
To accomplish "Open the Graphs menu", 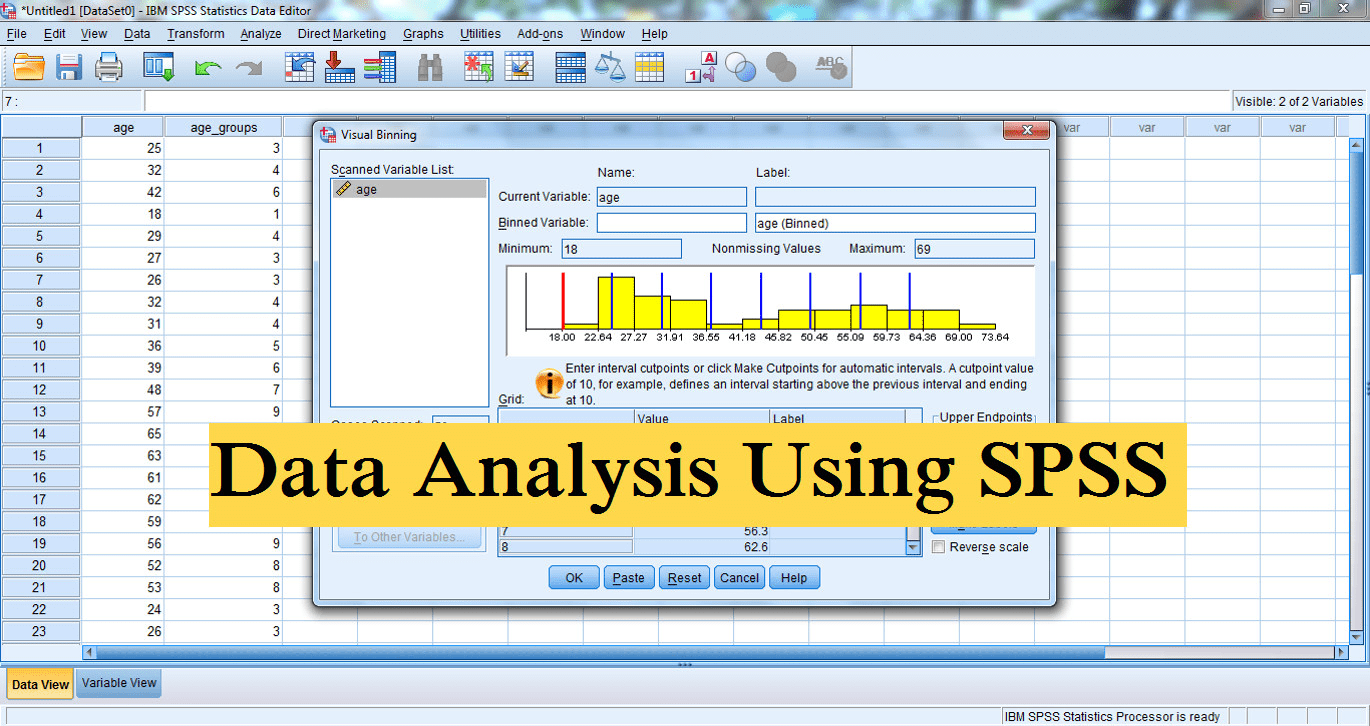I will point(423,33).
